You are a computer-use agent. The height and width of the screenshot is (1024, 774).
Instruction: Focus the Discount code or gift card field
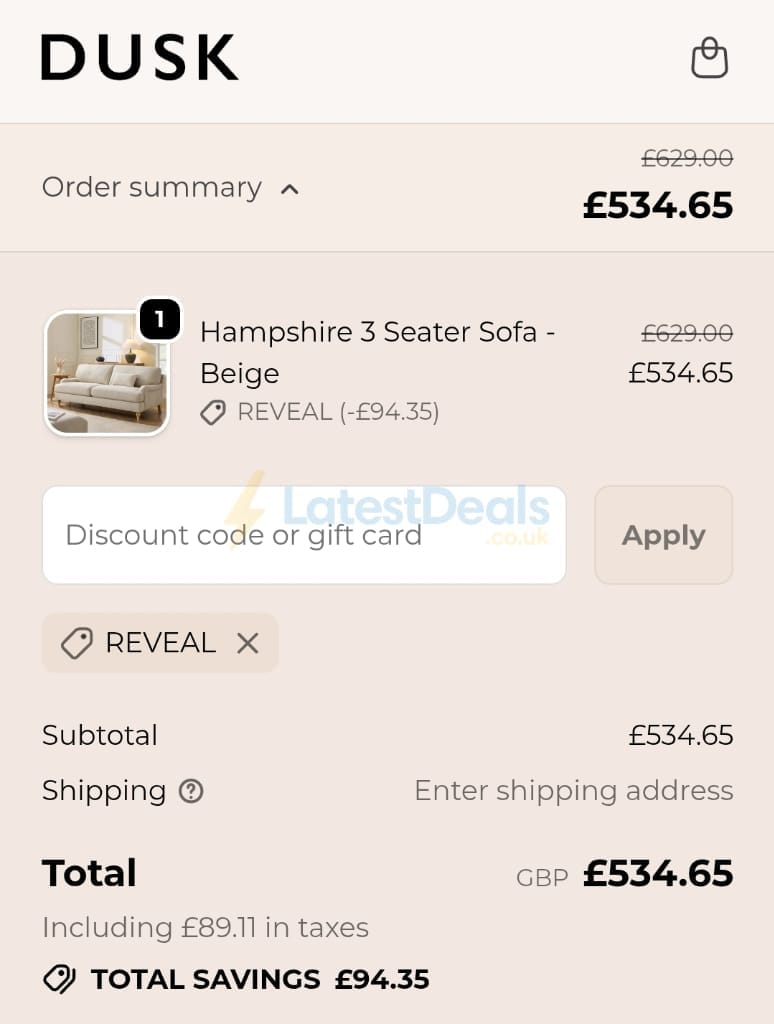304,535
